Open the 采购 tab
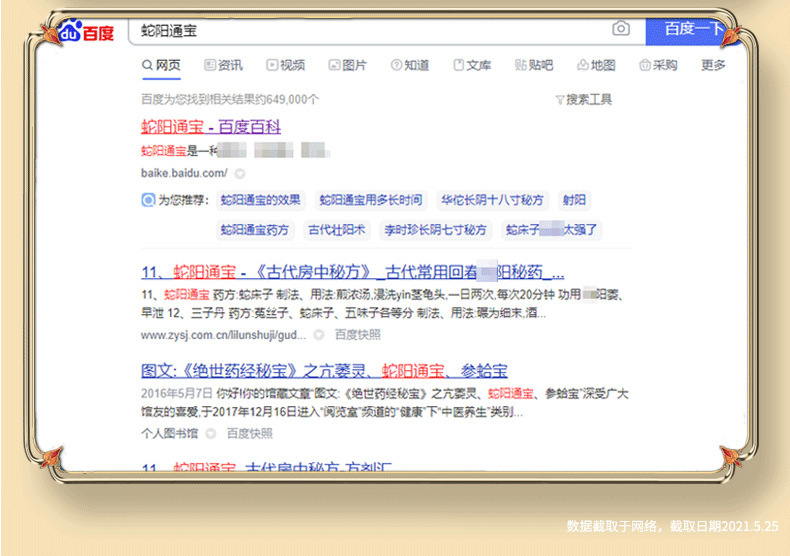790x556 pixels. coord(659,65)
